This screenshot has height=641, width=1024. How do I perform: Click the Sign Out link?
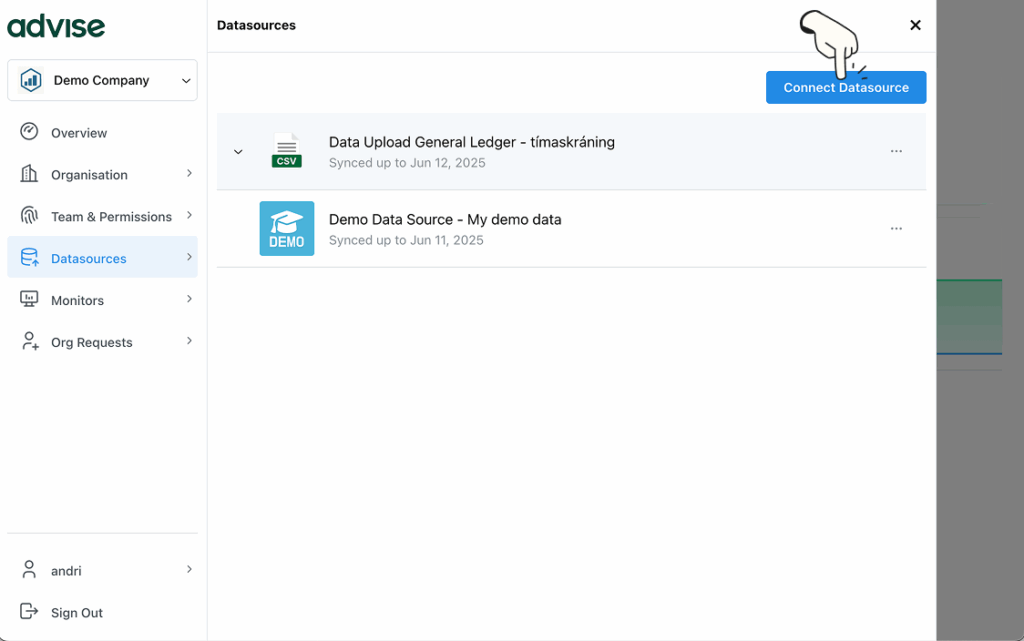pyautogui.click(x=77, y=613)
